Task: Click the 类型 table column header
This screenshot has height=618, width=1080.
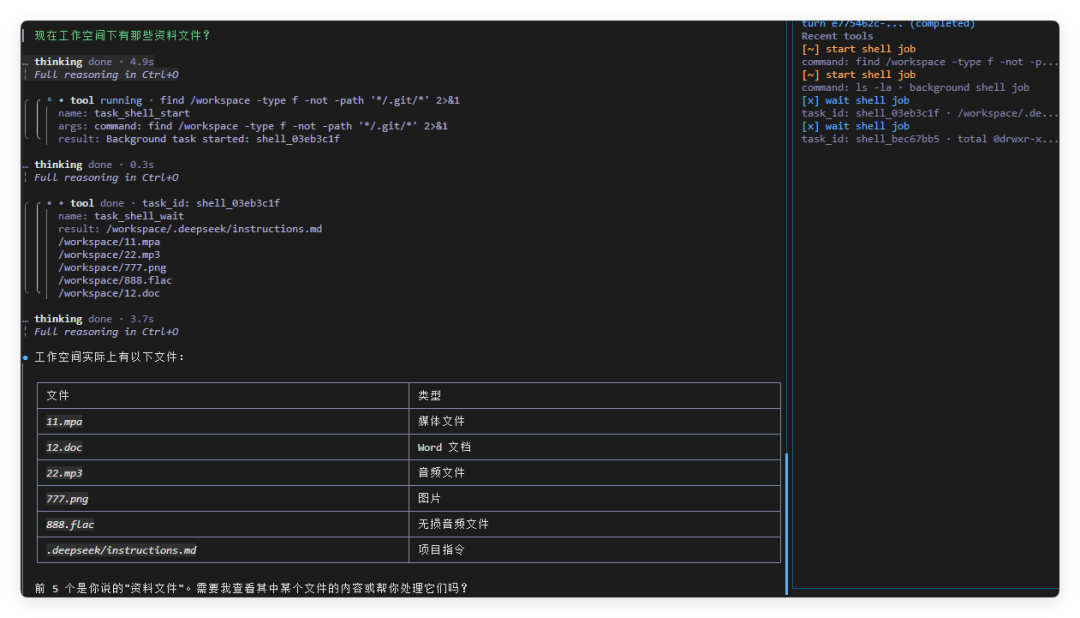Action: (x=594, y=395)
